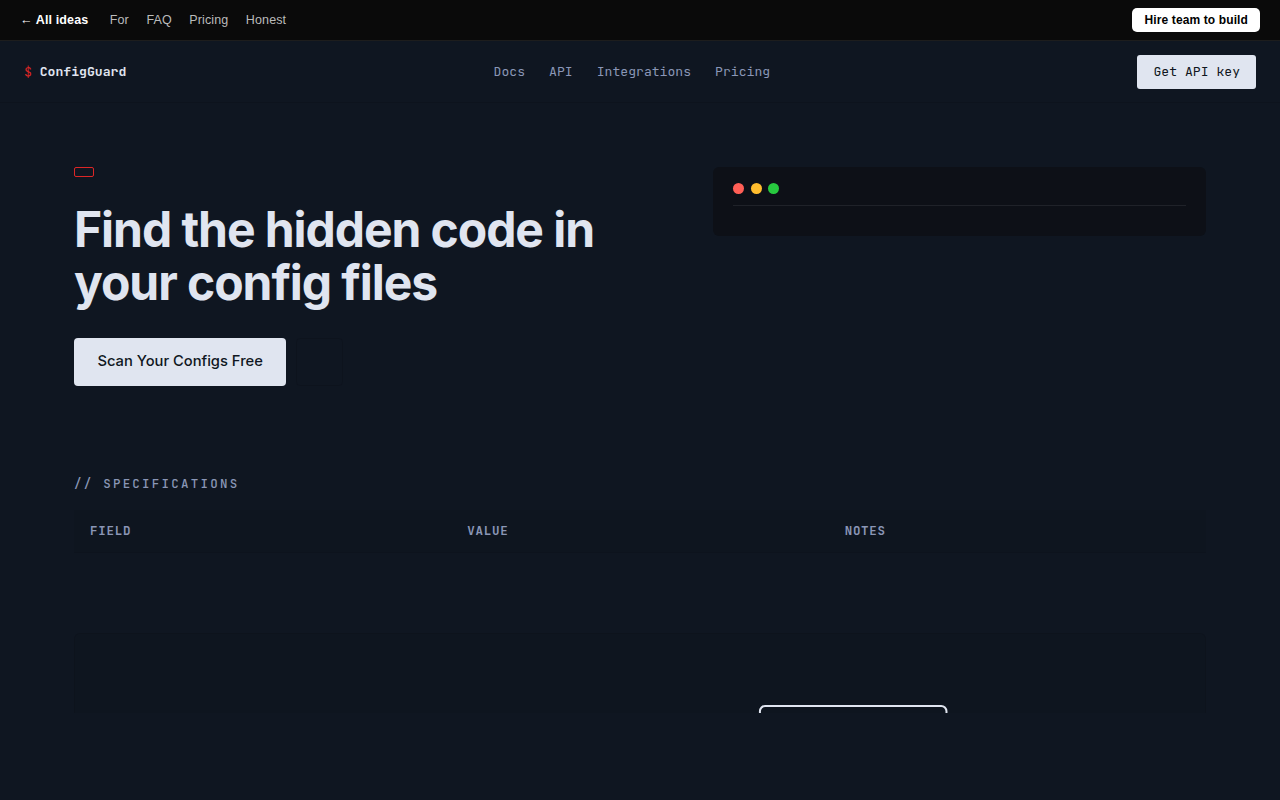Click the ConfigGuard logo
Viewport: 1280px width, 800px height.
[x=76, y=72]
